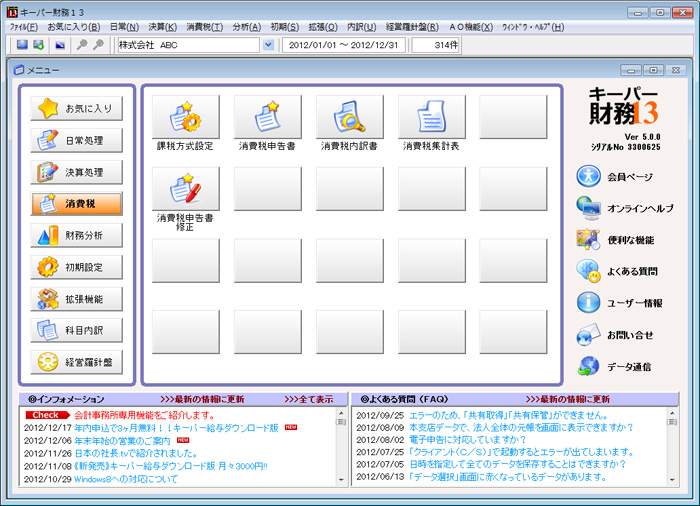Click 全て表示 link
The image size is (700, 506).
pos(309,399)
